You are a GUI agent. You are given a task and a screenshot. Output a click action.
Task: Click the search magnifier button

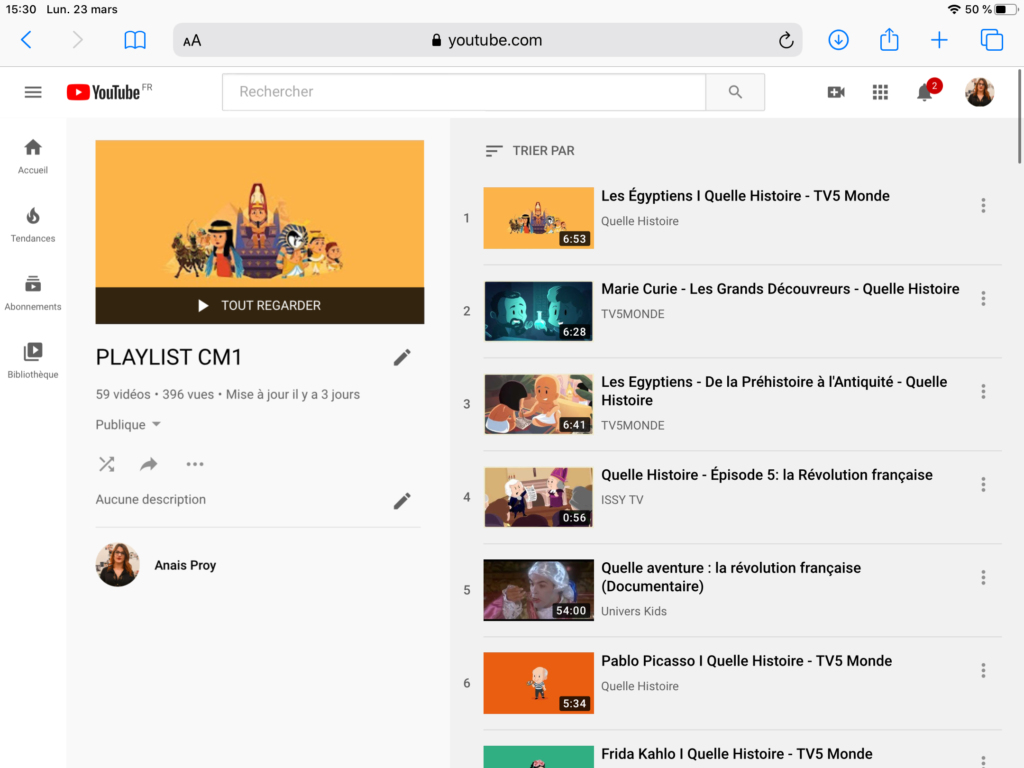pyautogui.click(x=735, y=92)
